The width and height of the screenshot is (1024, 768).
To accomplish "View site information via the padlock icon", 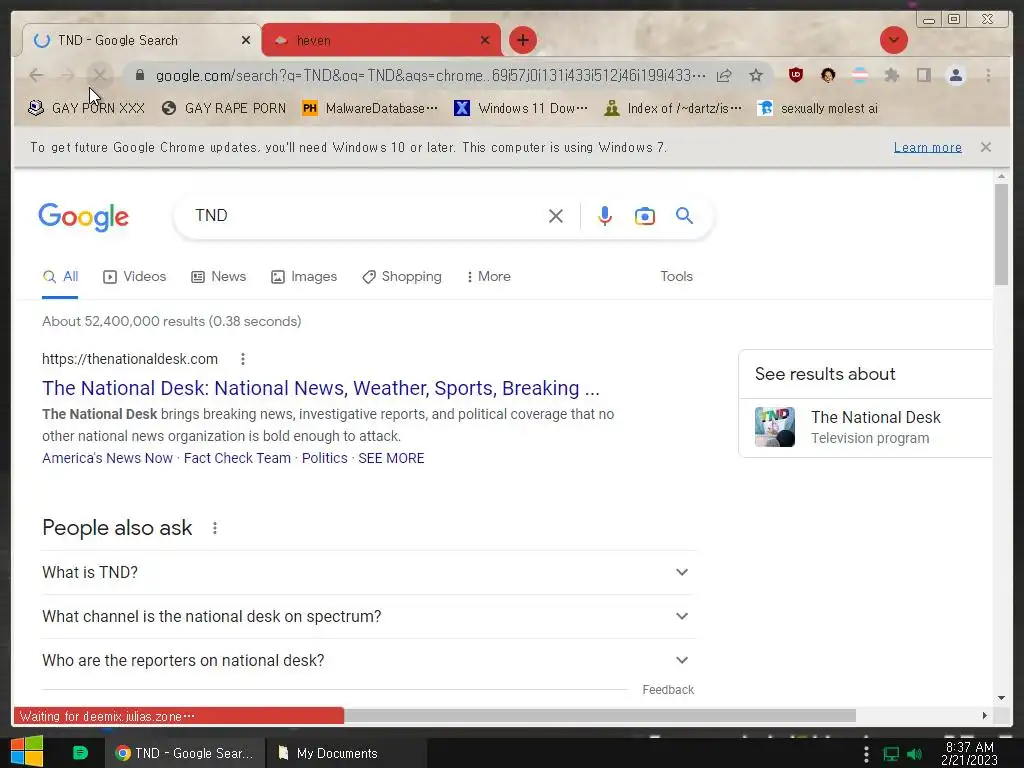I will click(x=140, y=76).
